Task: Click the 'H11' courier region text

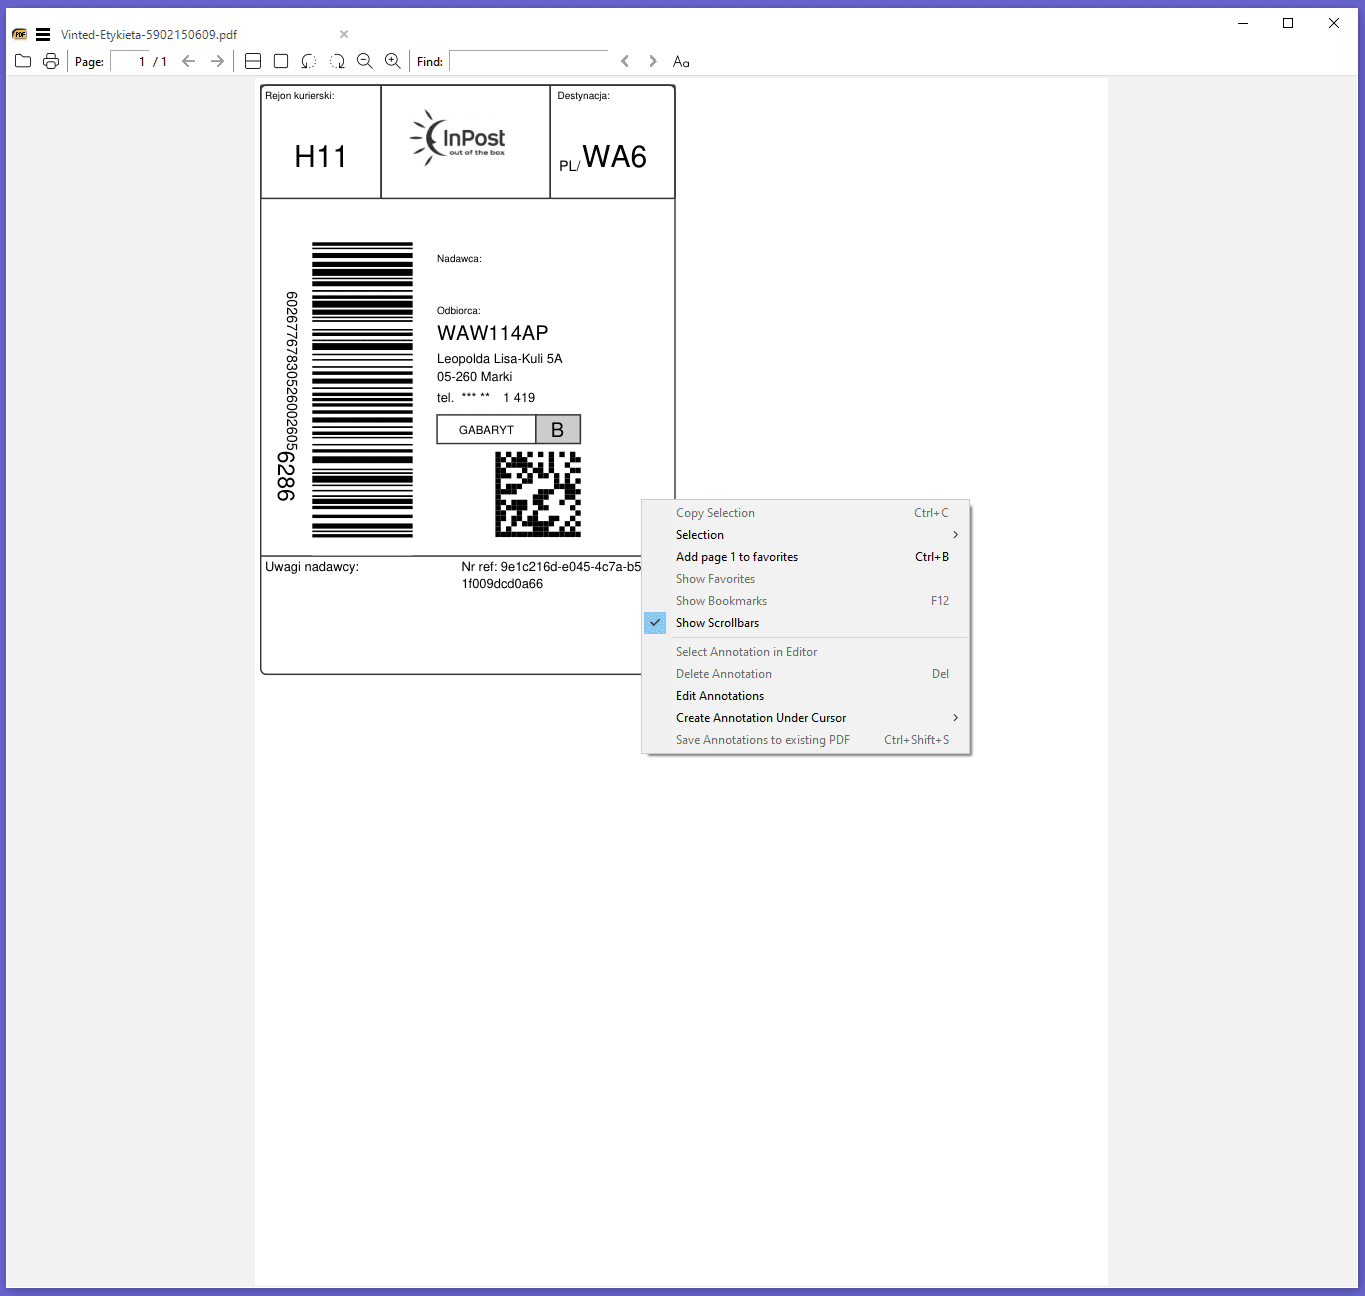Action: tap(320, 157)
